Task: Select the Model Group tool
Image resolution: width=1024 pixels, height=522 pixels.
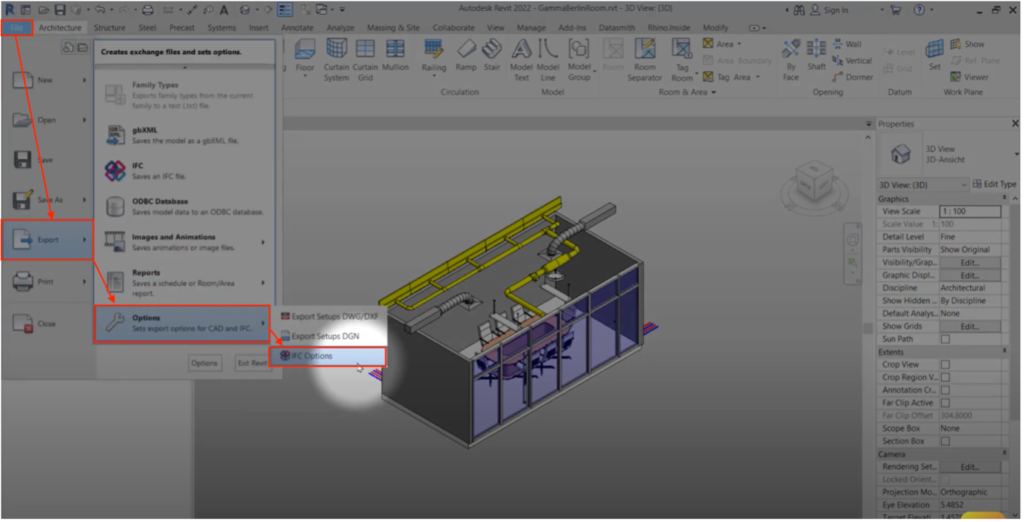Action: 579,59
